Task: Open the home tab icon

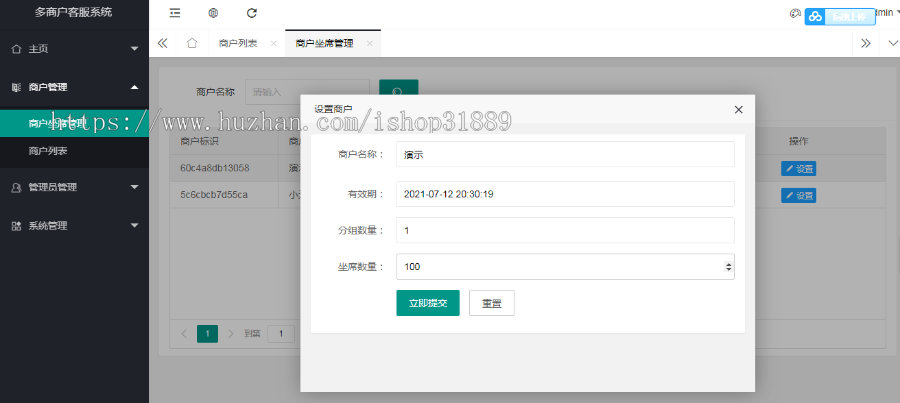Action: (192, 43)
